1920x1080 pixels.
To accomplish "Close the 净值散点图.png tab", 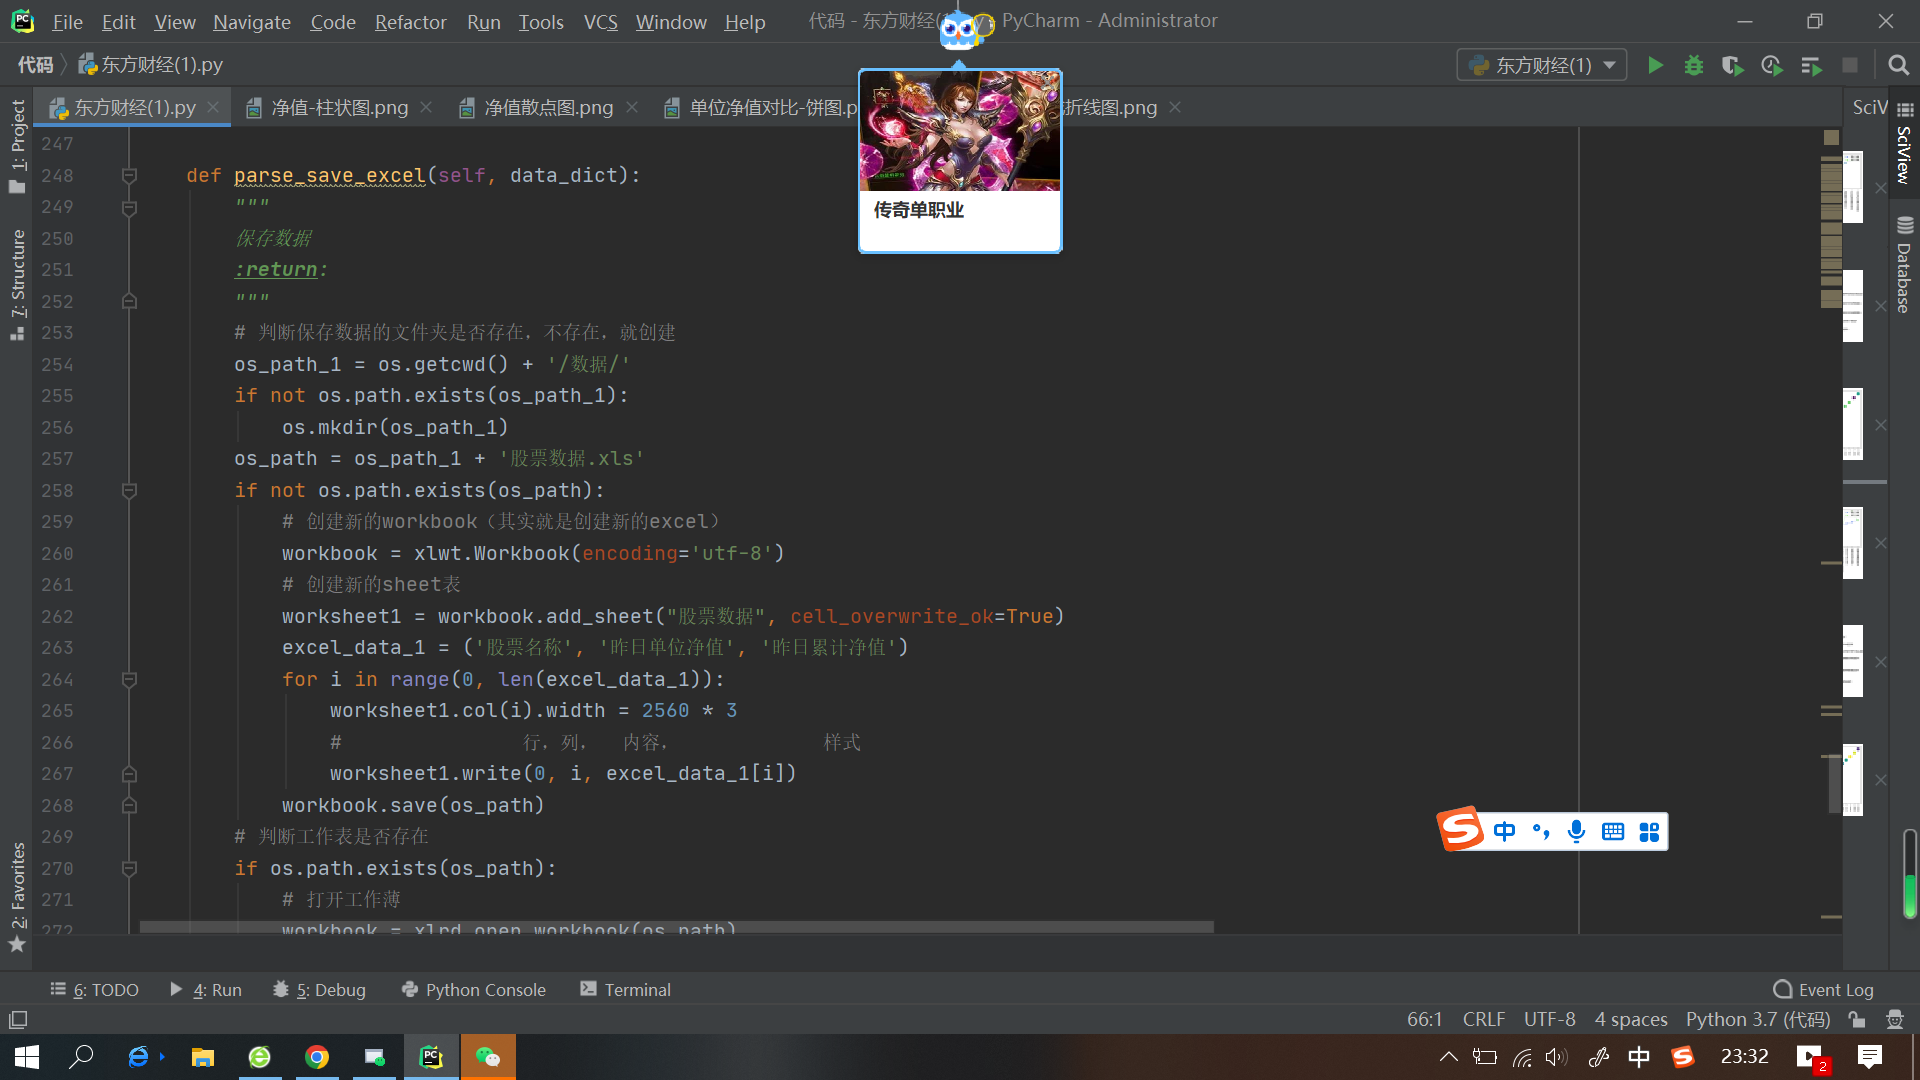I will pyautogui.click(x=632, y=106).
